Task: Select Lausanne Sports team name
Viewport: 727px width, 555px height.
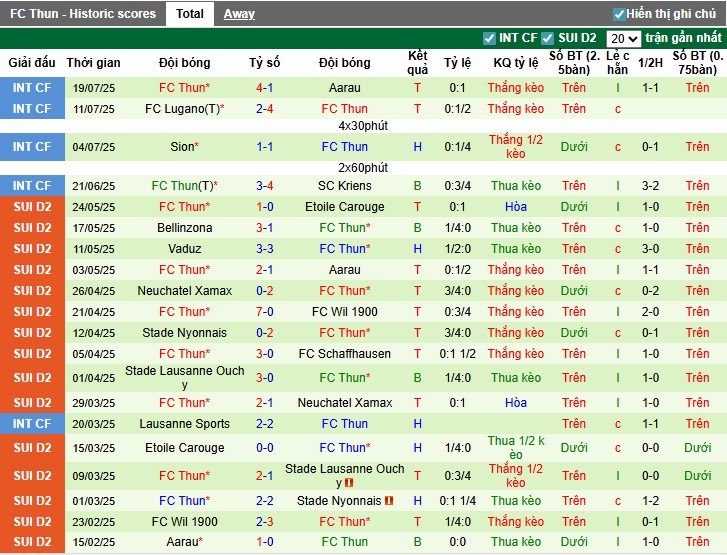Action: [x=185, y=424]
